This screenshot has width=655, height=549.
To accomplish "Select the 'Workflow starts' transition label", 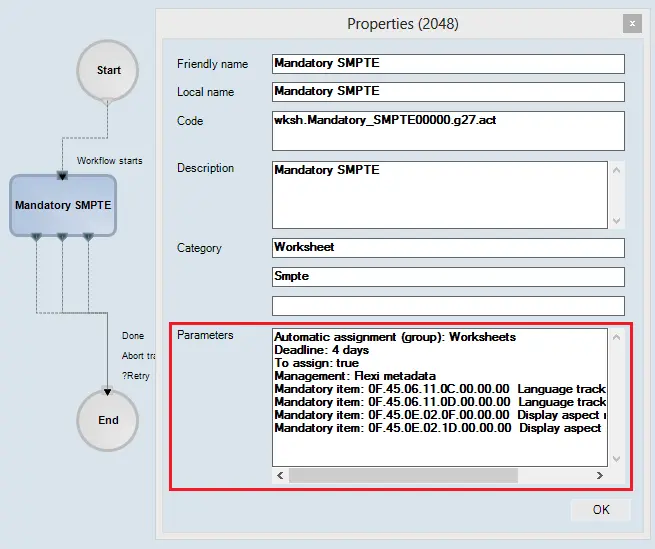I will 109,160.
